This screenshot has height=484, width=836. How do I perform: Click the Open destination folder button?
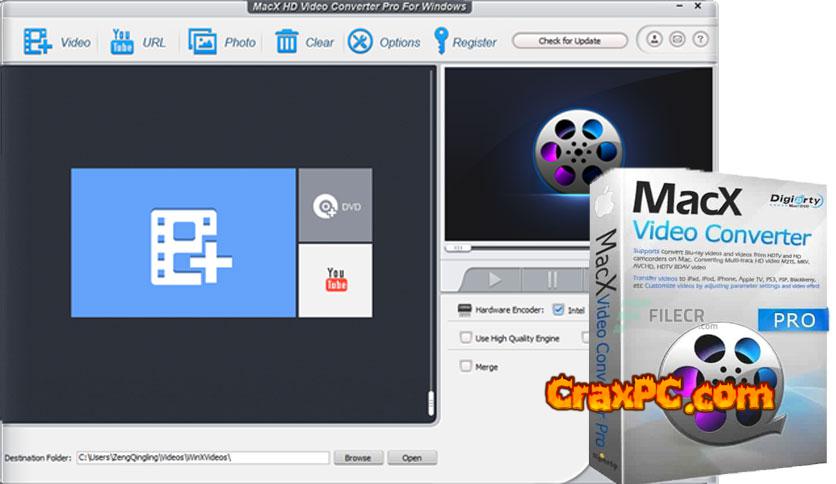[412, 458]
